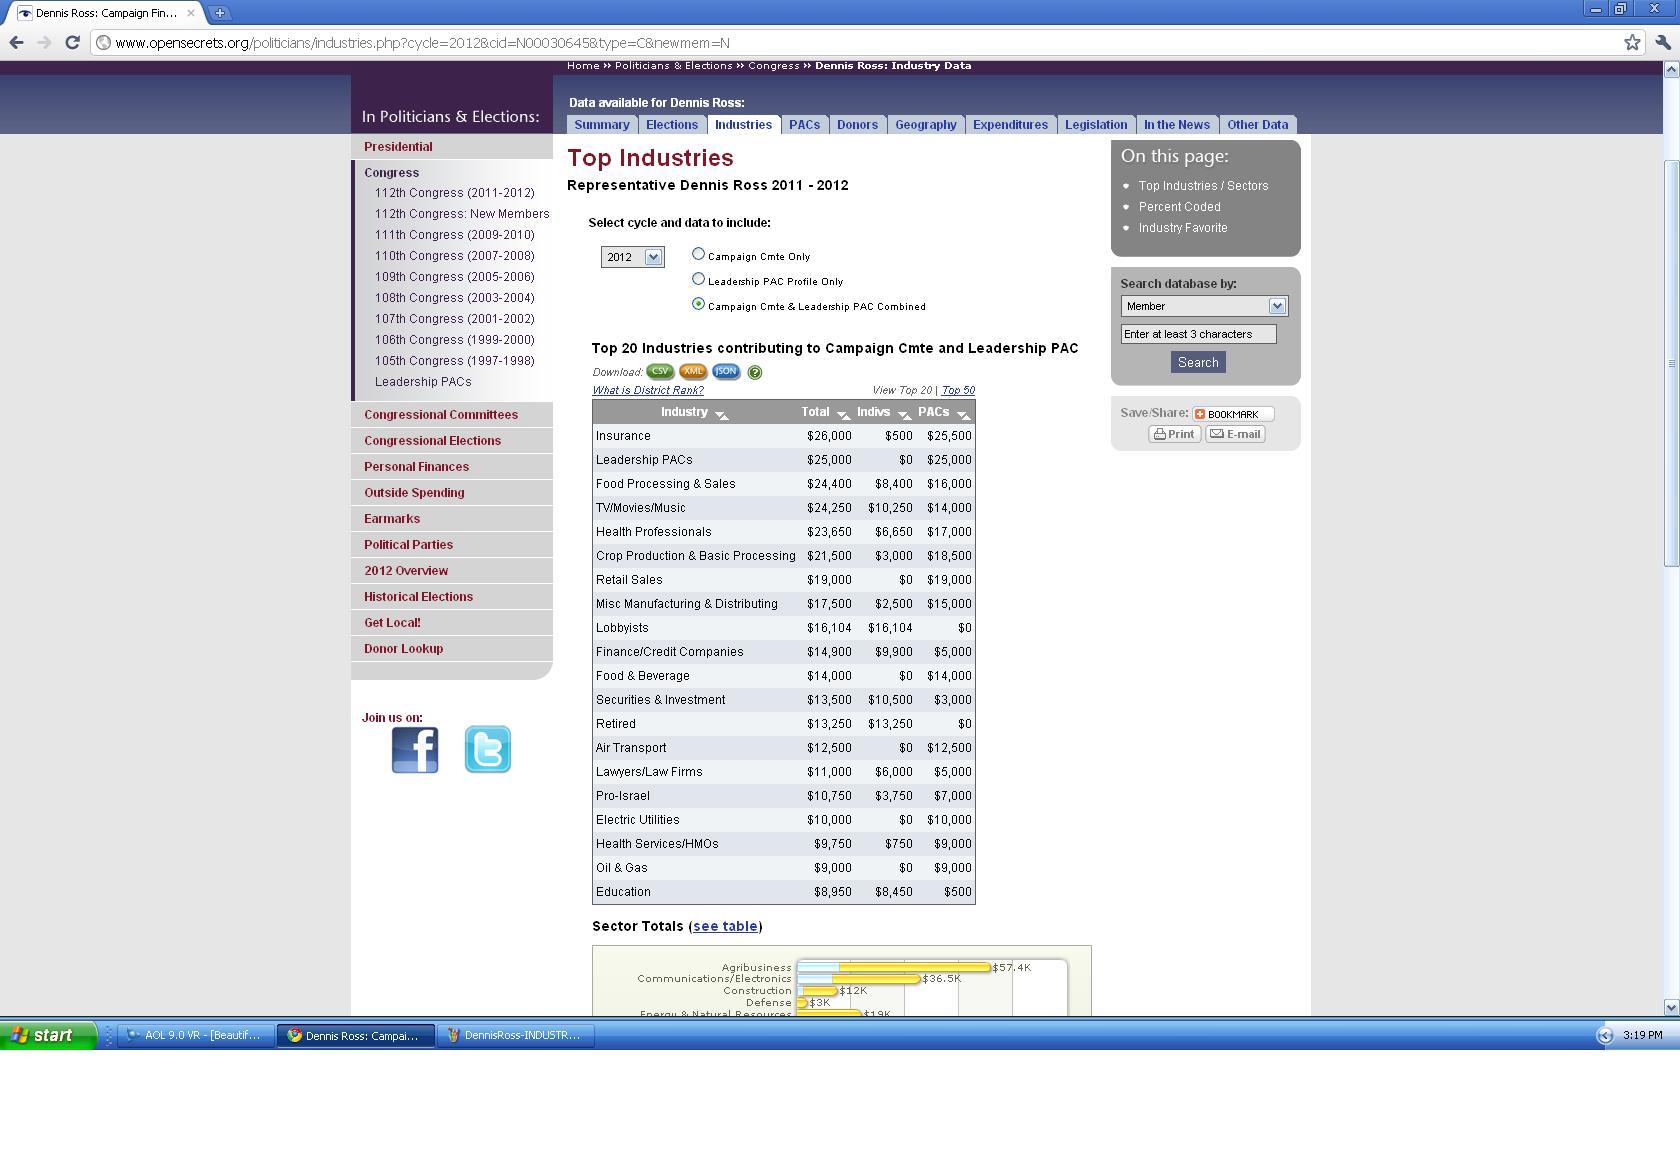The height and width of the screenshot is (1170, 1680).
Task: Open the Facebook page icon
Action: click(x=415, y=749)
